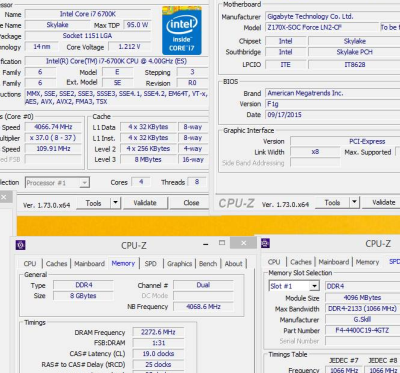Click CPU-Z app icon in SPD window title bar
This screenshot has height=373, width=400.
(265, 243)
